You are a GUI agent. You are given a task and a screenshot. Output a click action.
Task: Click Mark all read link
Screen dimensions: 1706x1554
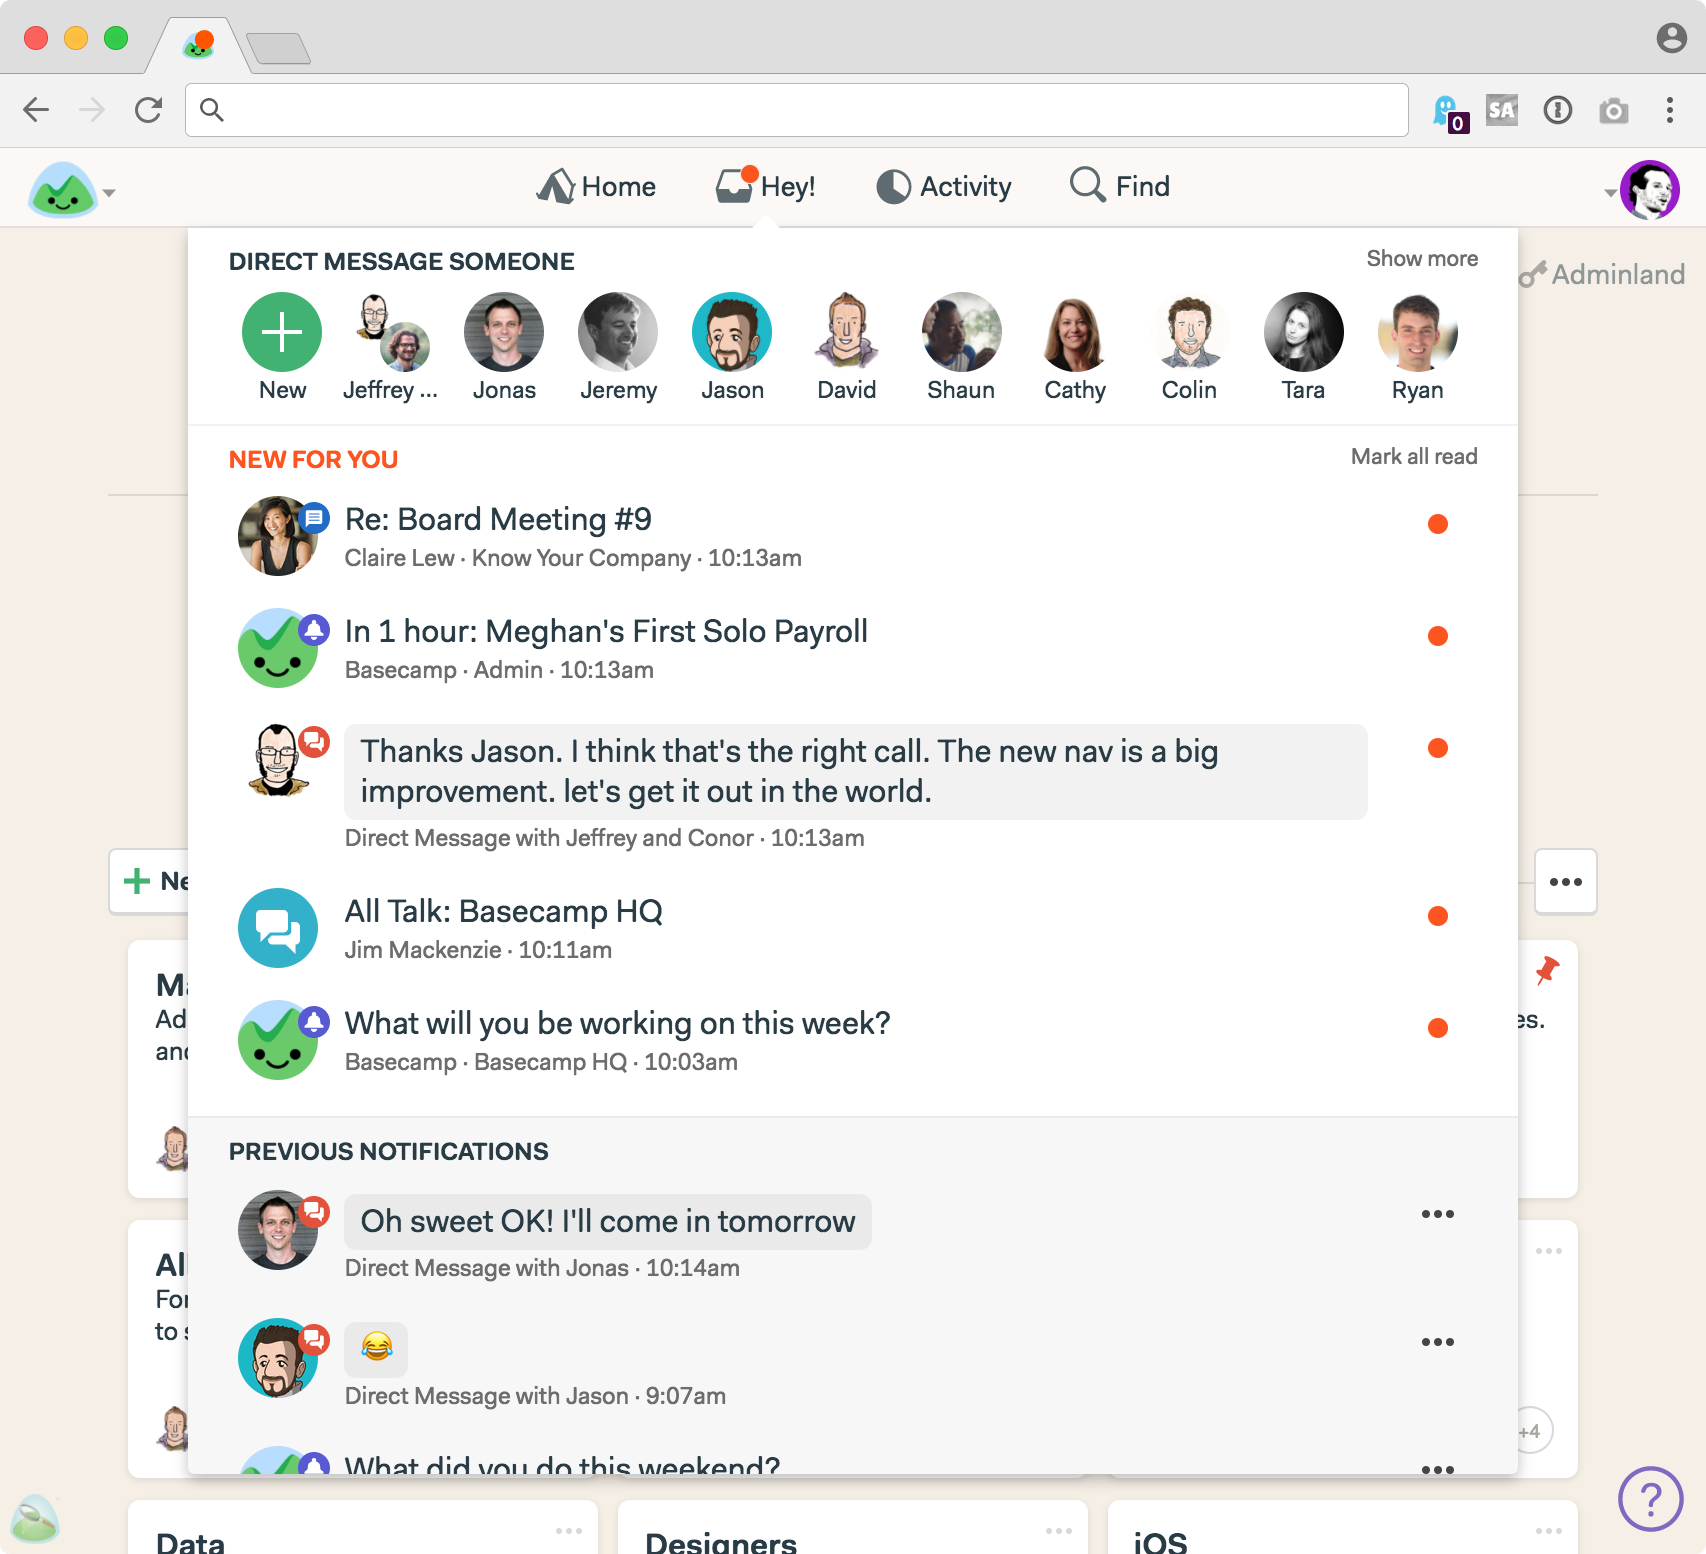(x=1414, y=457)
